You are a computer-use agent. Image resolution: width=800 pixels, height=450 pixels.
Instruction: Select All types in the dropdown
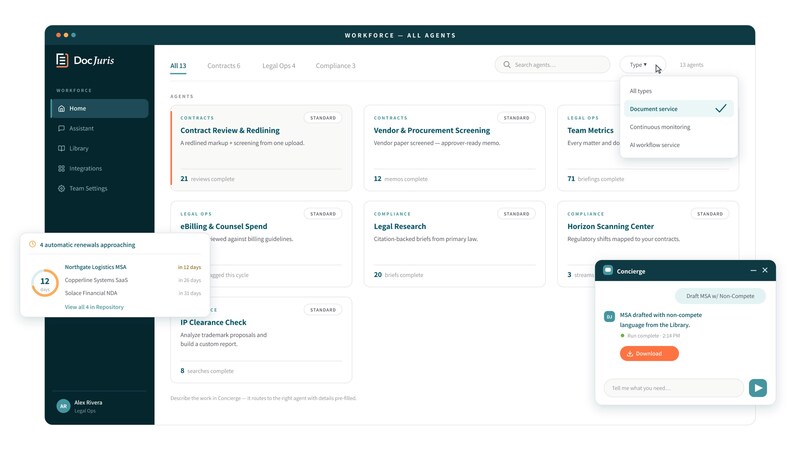(679, 91)
